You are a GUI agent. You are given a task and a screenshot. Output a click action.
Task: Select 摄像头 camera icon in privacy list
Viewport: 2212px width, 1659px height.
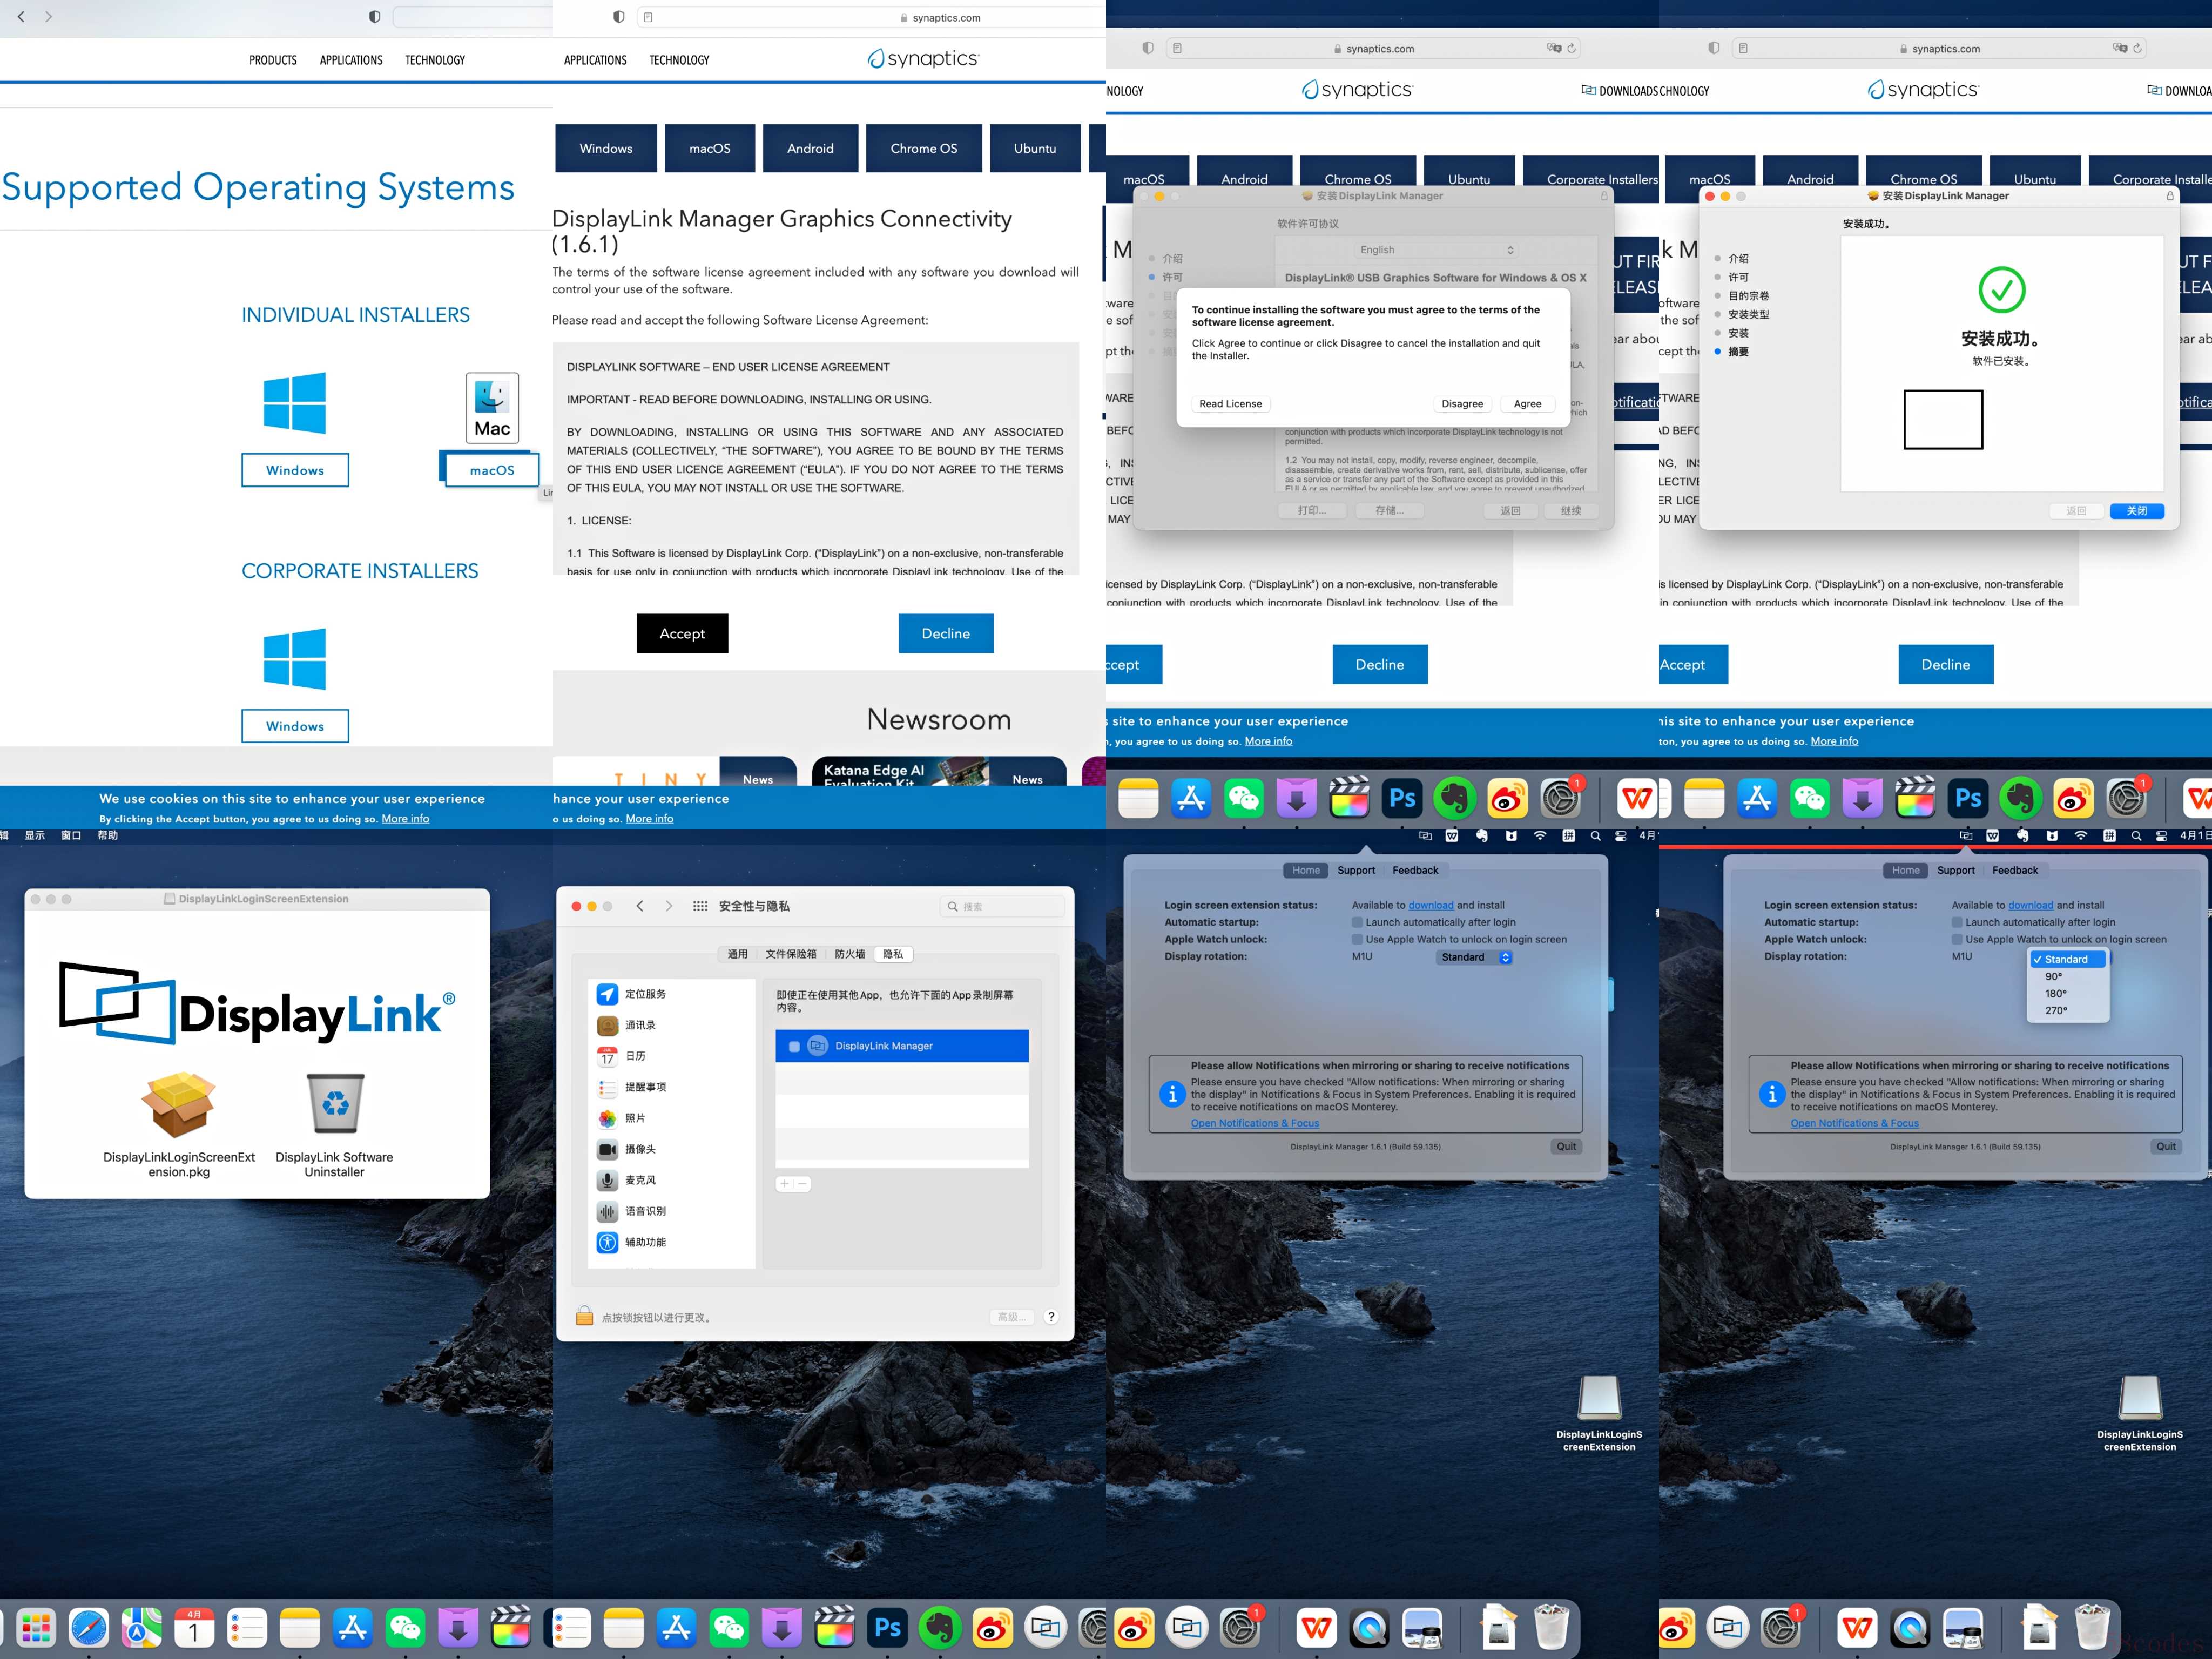[x=607, y=1149]
